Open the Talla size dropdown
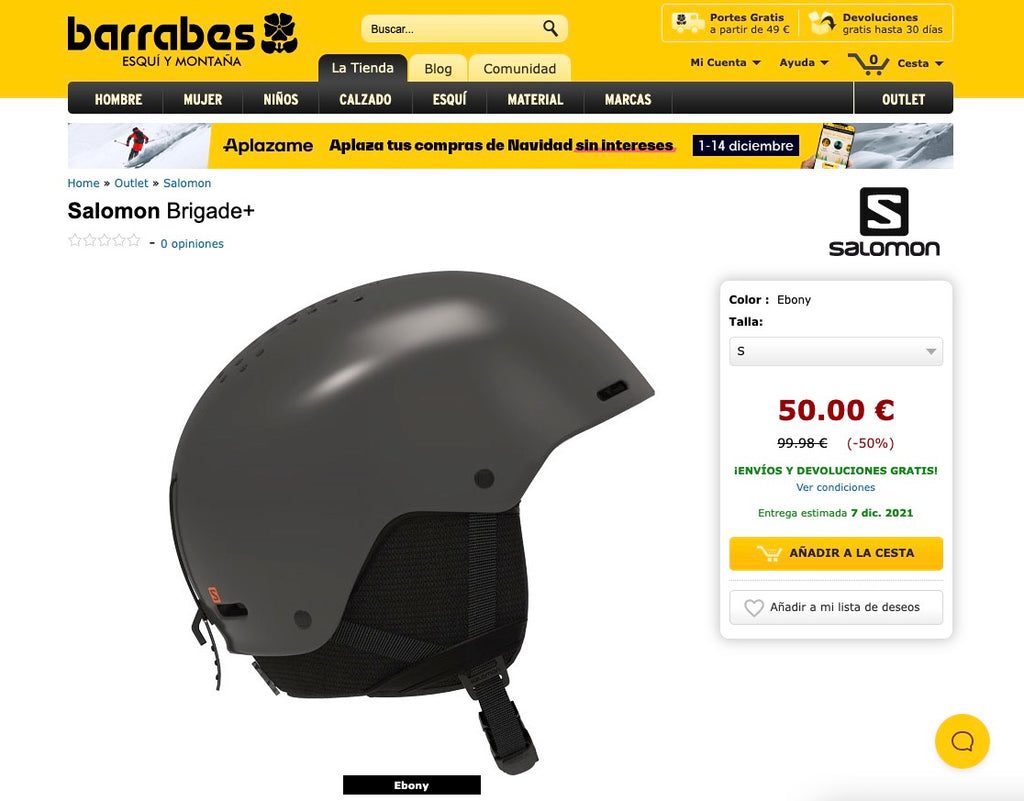 836,351
